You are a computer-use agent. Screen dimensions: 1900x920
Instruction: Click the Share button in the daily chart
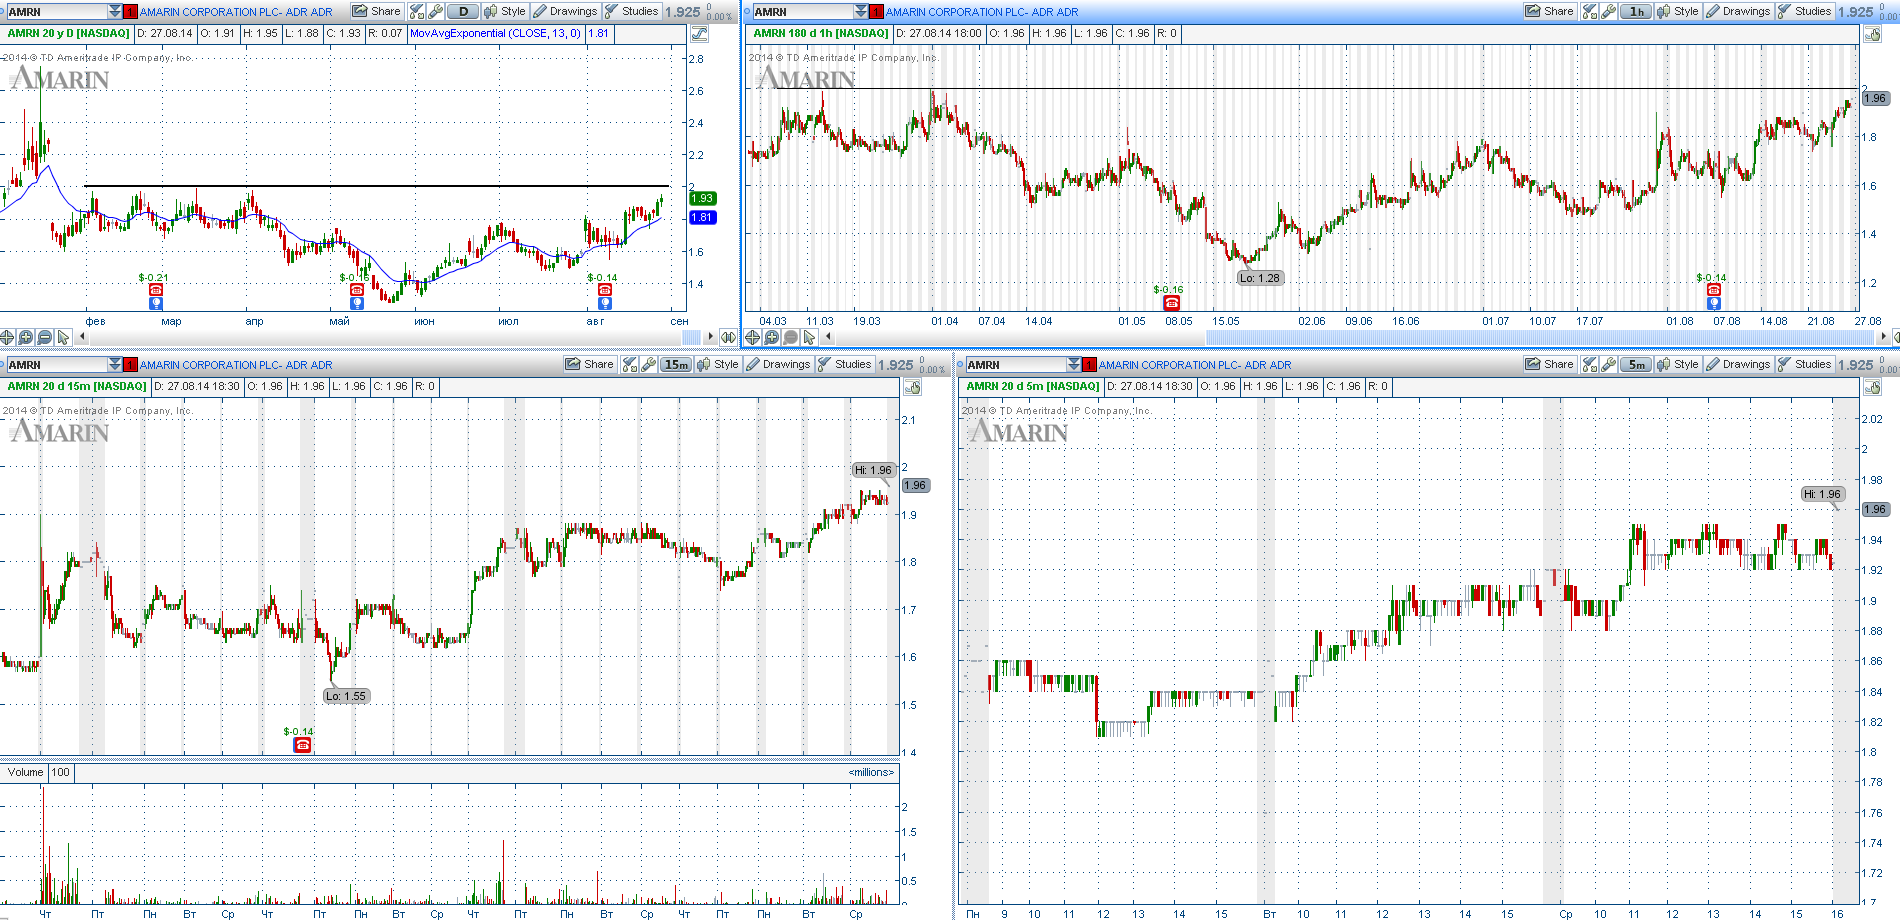coord(376,11)
